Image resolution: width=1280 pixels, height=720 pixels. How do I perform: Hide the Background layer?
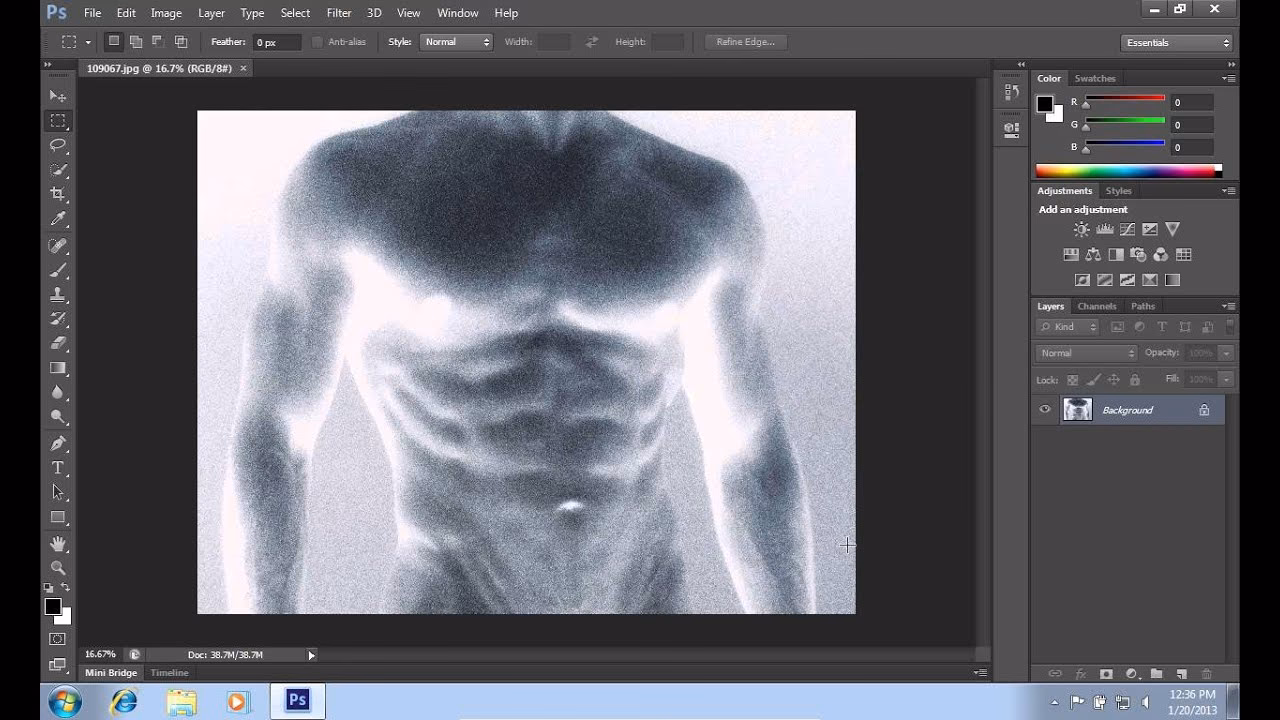[1044, 409]
